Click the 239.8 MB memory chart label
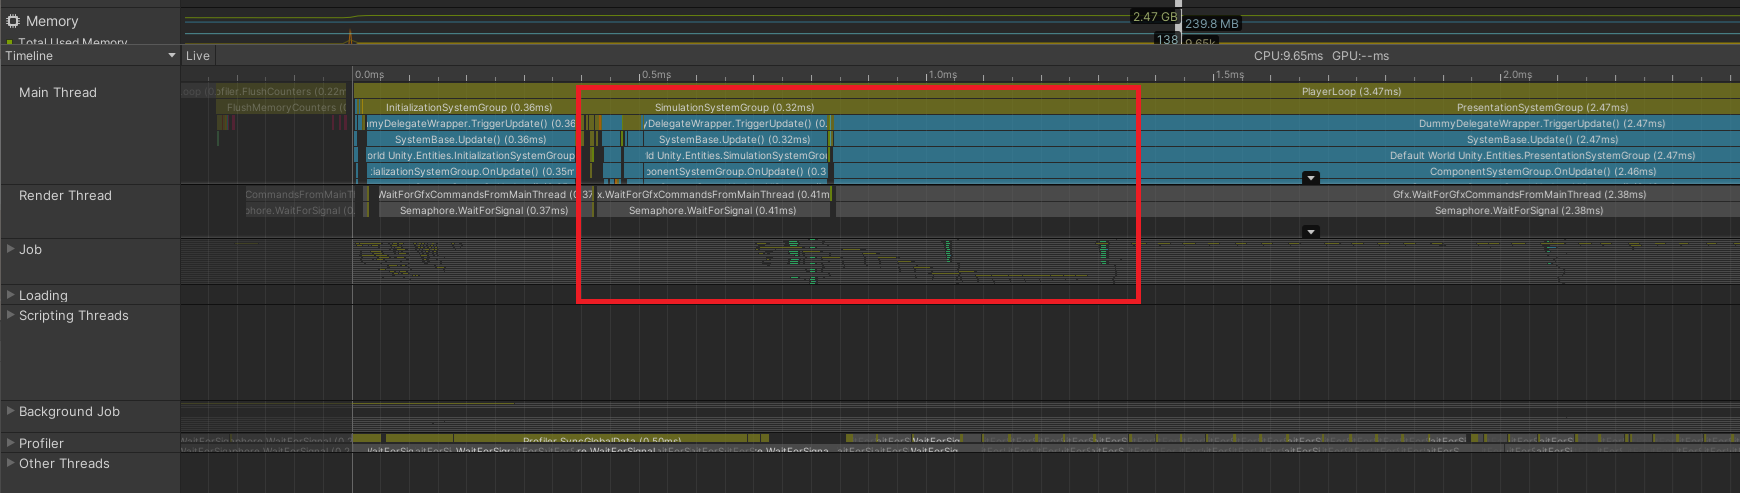The height and width of the screenshot is (493, 1740). coord(1212,23)
